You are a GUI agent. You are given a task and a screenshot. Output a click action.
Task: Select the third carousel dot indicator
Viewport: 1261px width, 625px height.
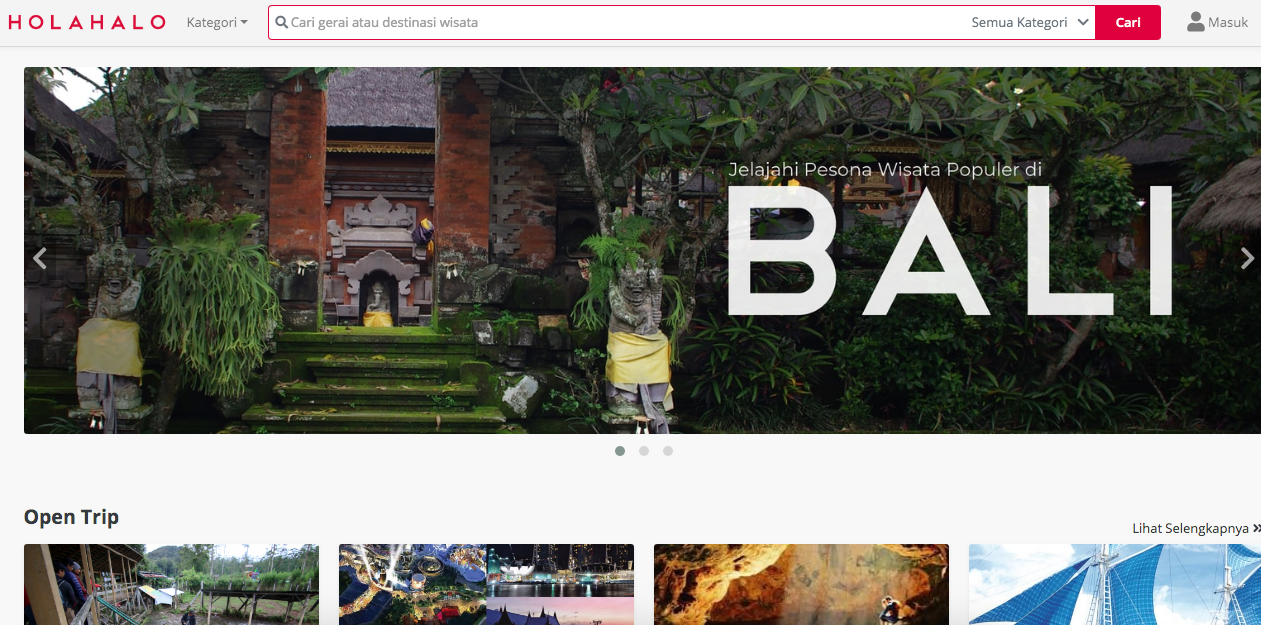click(668, 451)
